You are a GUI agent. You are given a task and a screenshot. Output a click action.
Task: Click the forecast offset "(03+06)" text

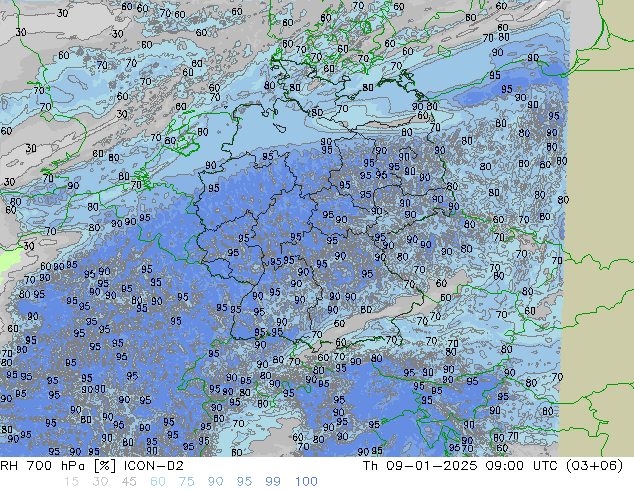595,466
